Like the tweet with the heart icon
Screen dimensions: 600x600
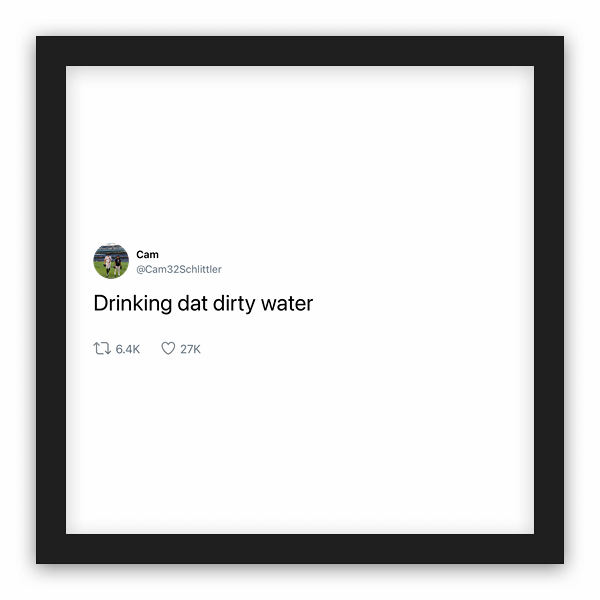click(x=168, y=348)
